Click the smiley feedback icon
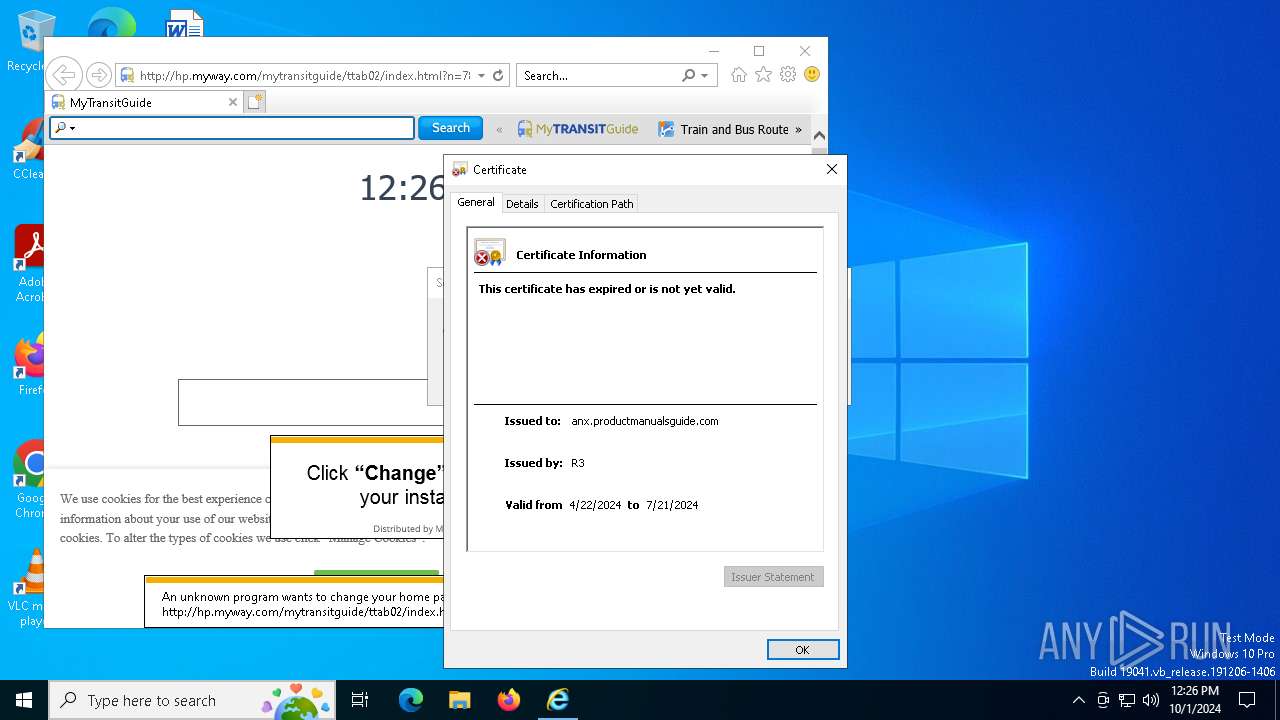1280x720 pixels. [812, 75]
